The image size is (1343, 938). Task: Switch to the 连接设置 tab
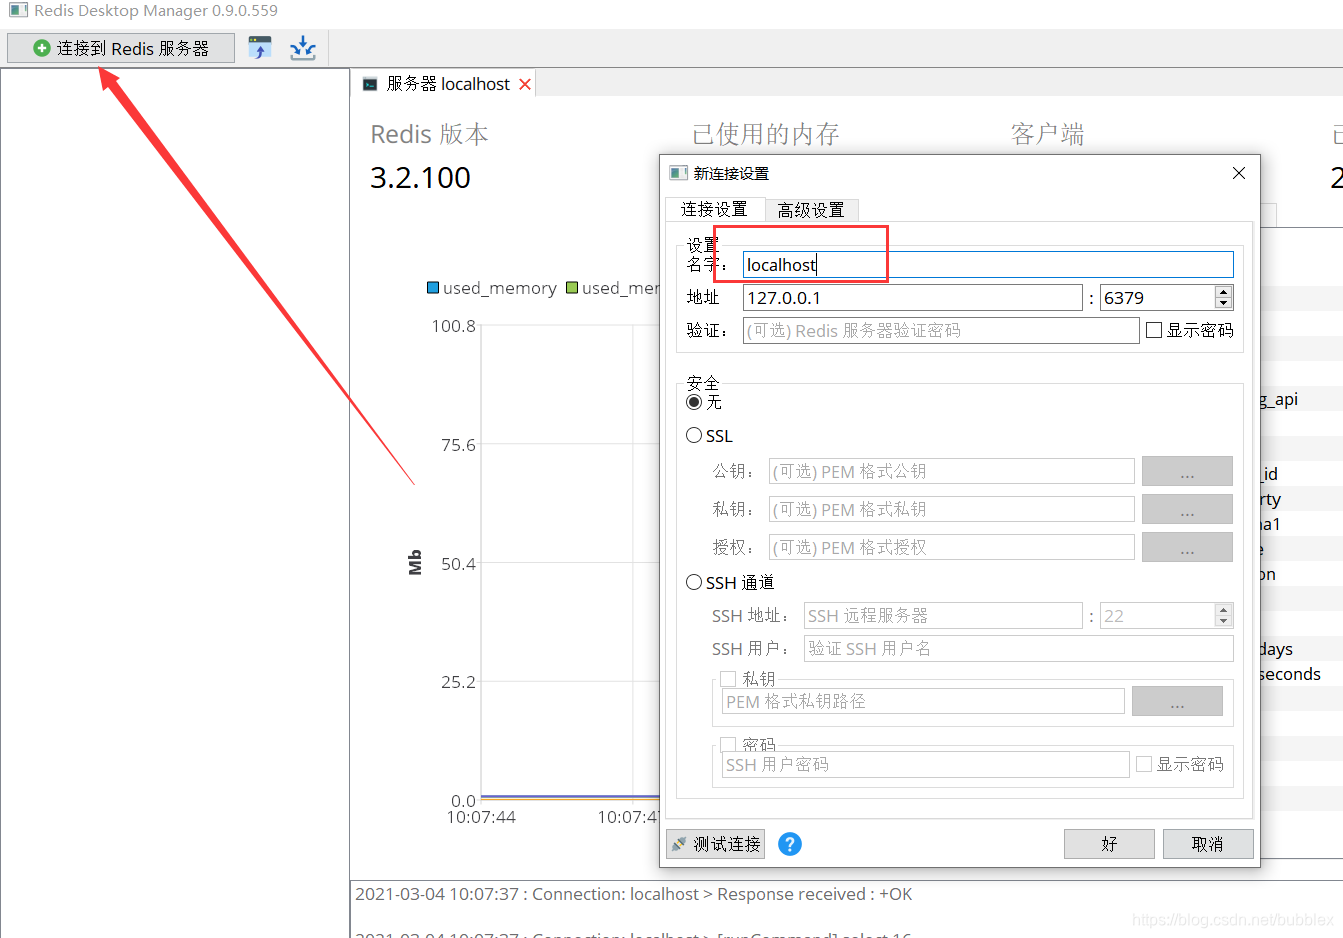[x=714, y=209]
